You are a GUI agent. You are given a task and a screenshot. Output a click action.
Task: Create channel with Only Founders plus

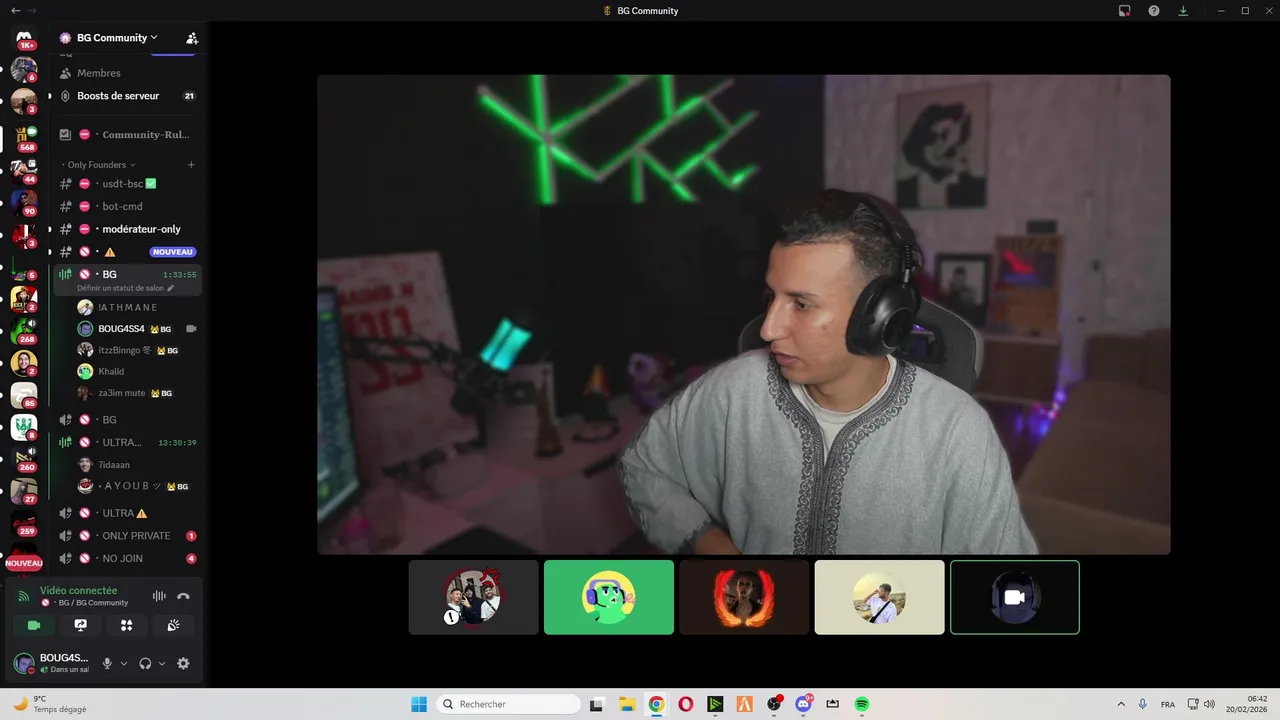[x=191, y=164]
